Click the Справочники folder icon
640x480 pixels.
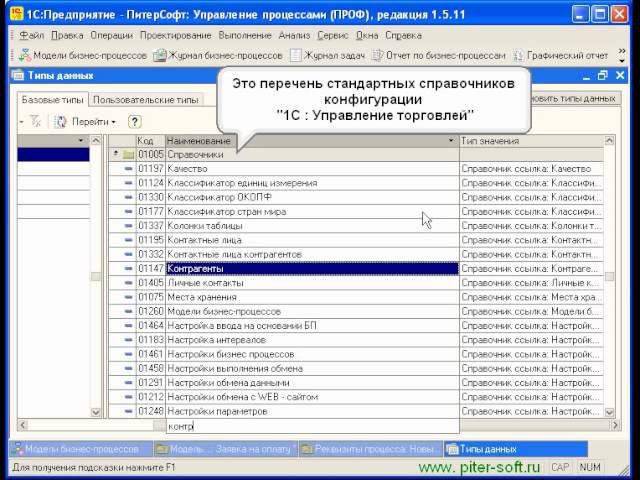click(x=129, y=155)
